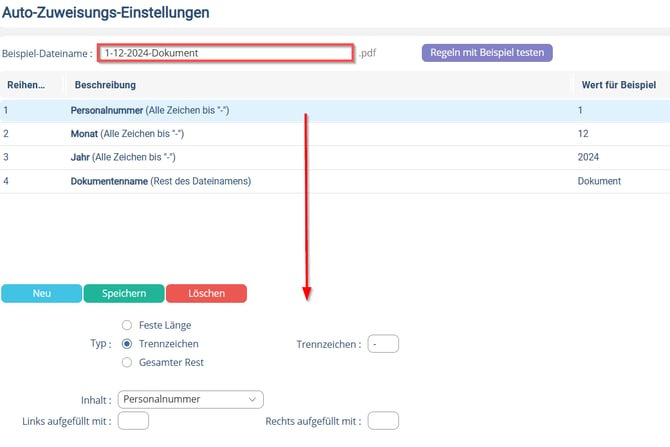Click the Rechts aufgefüllt mit field
Image resolution: width=670 pixels, height=447 pixels.
click(383, 421)
